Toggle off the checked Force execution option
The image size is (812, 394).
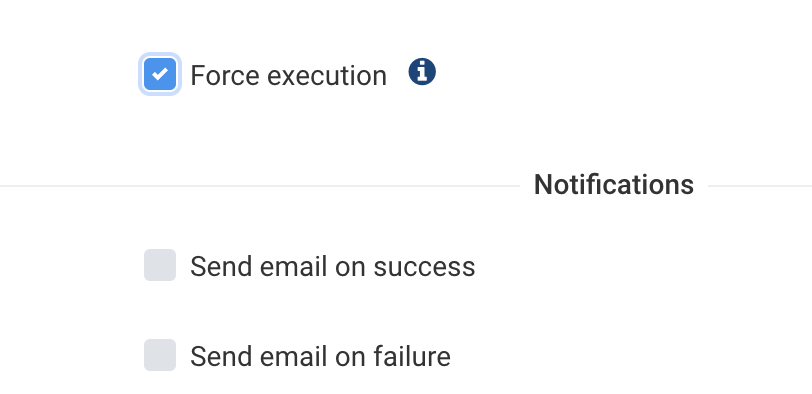tap(160, 74)
